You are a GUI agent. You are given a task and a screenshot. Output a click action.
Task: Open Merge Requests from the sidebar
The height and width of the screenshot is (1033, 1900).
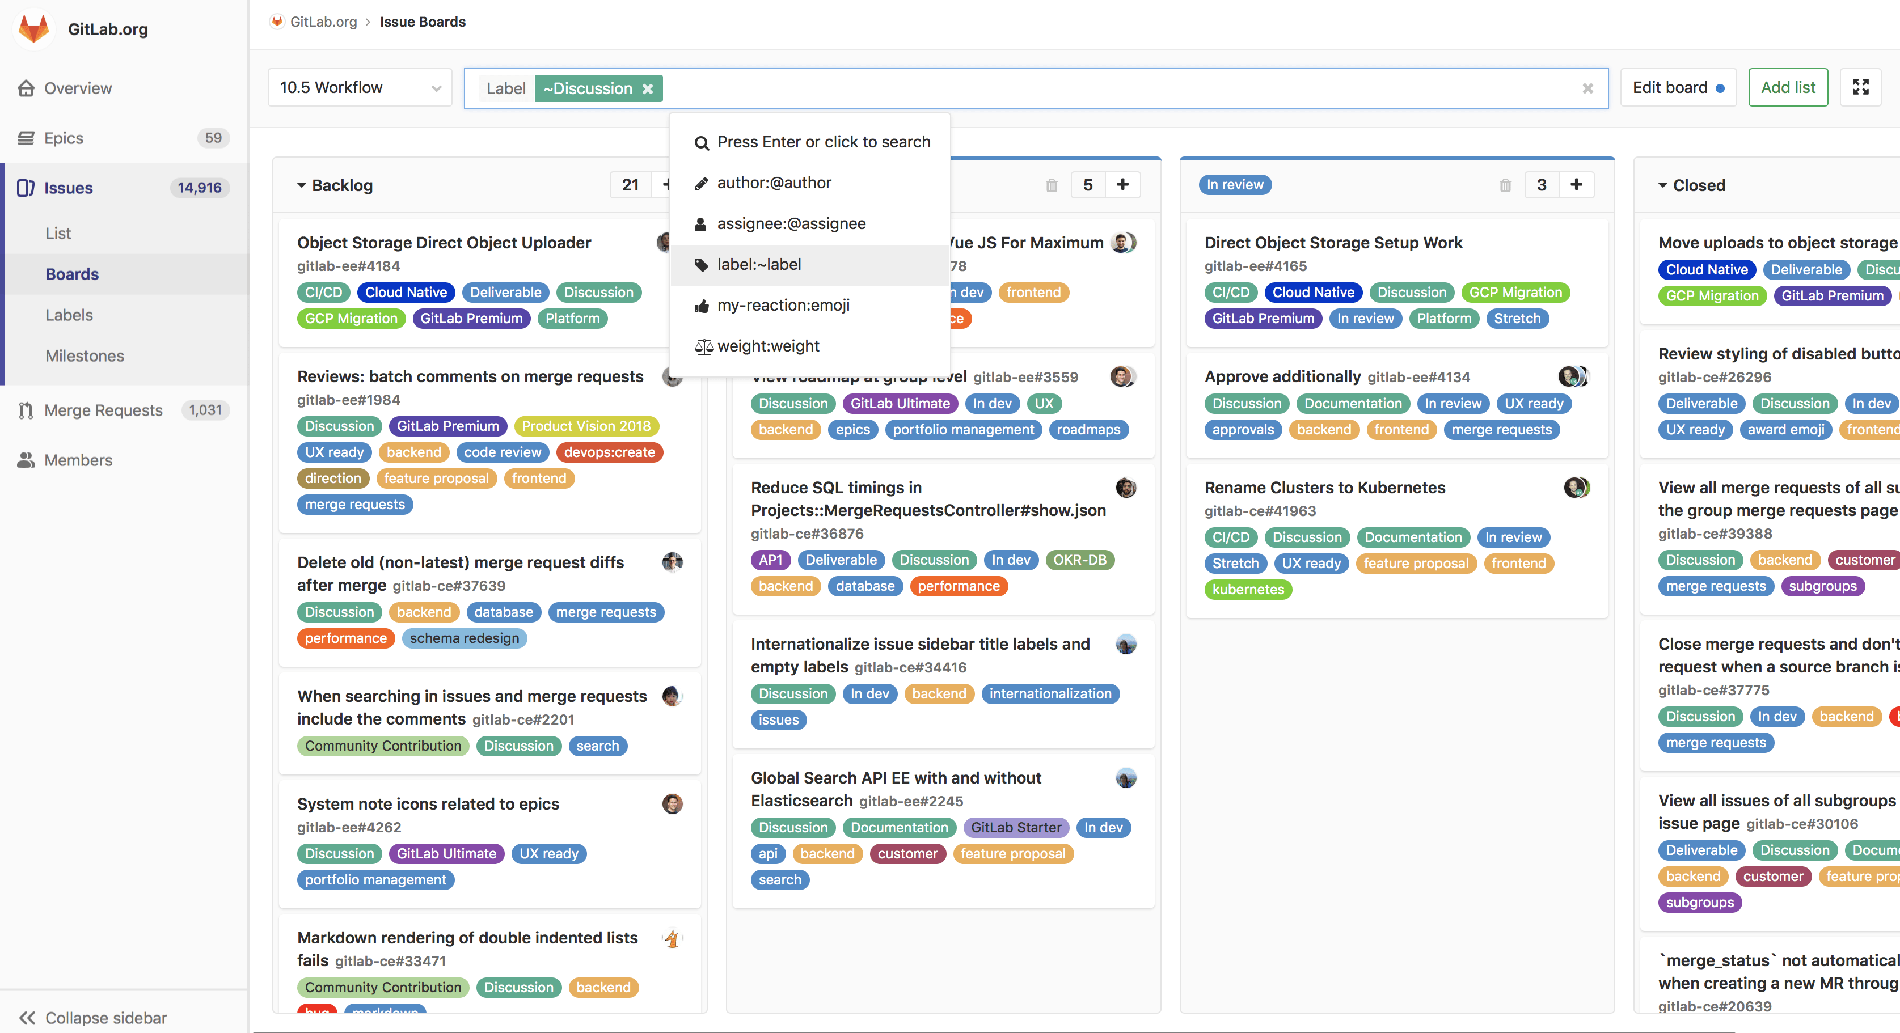(102, 410)
